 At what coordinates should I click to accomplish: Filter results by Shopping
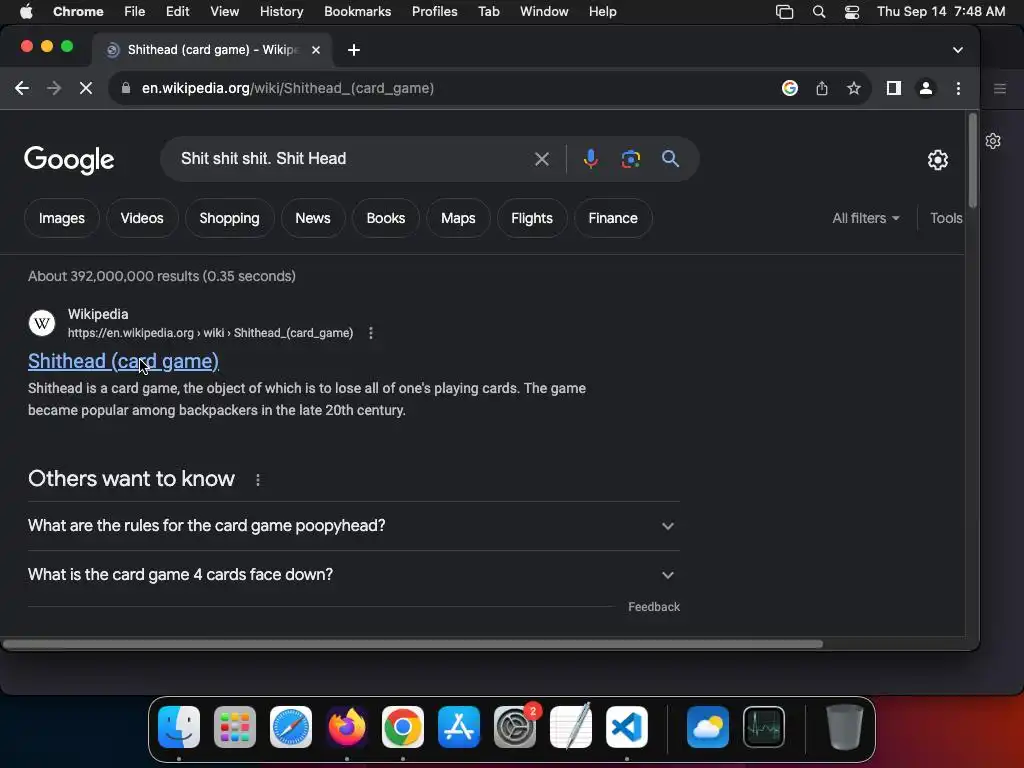[x=229, y=218]
